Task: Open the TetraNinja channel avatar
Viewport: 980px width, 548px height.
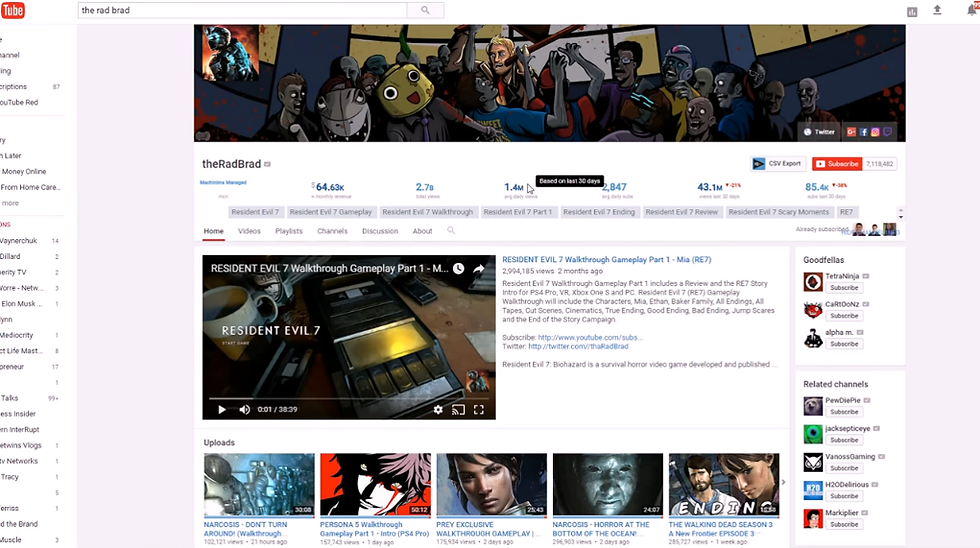Action: pyautogui.click(x=812, y=282)
